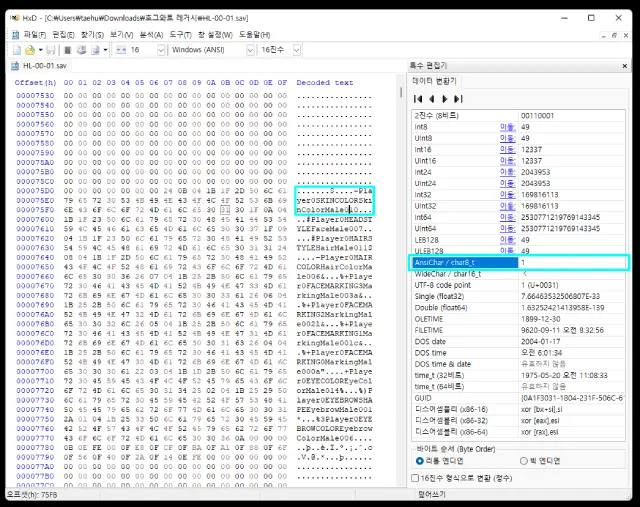Select the 리틀 엔디언 radio button
The width and height of the screenshot is (640, 507).
pyautogui.click(x=420, y=461)
